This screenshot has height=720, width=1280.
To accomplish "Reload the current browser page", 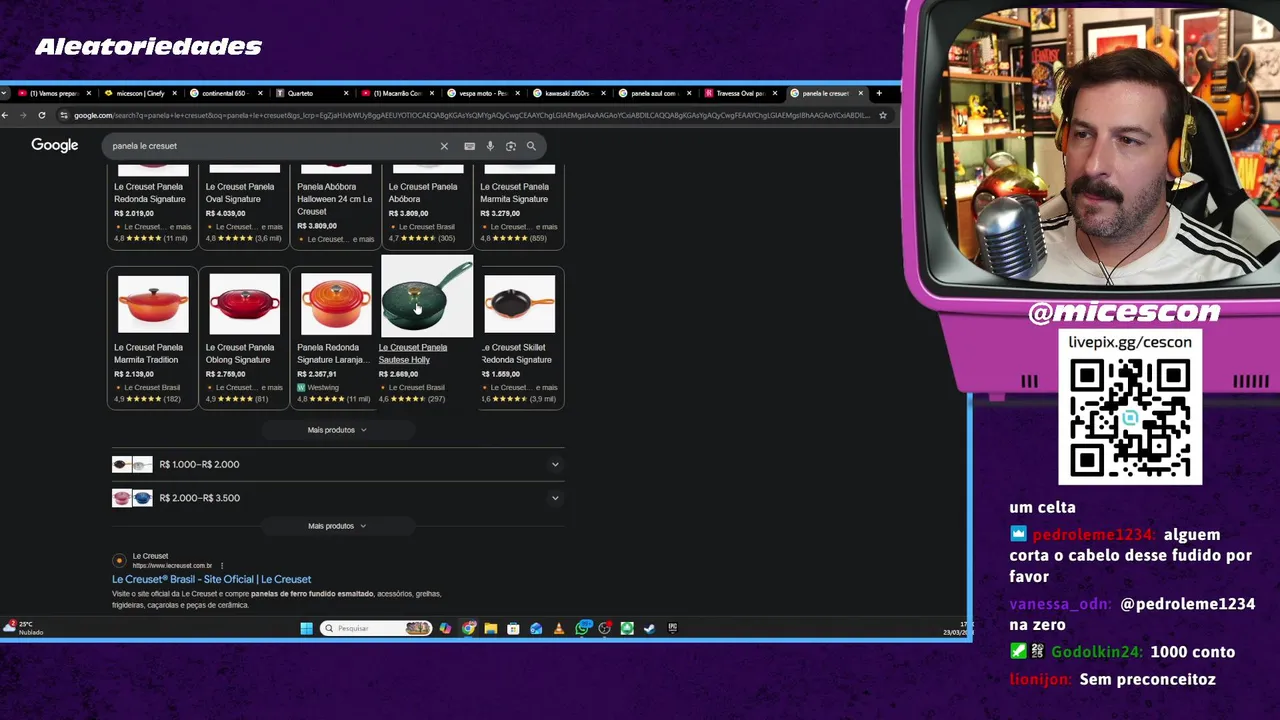I will [41, 115].
